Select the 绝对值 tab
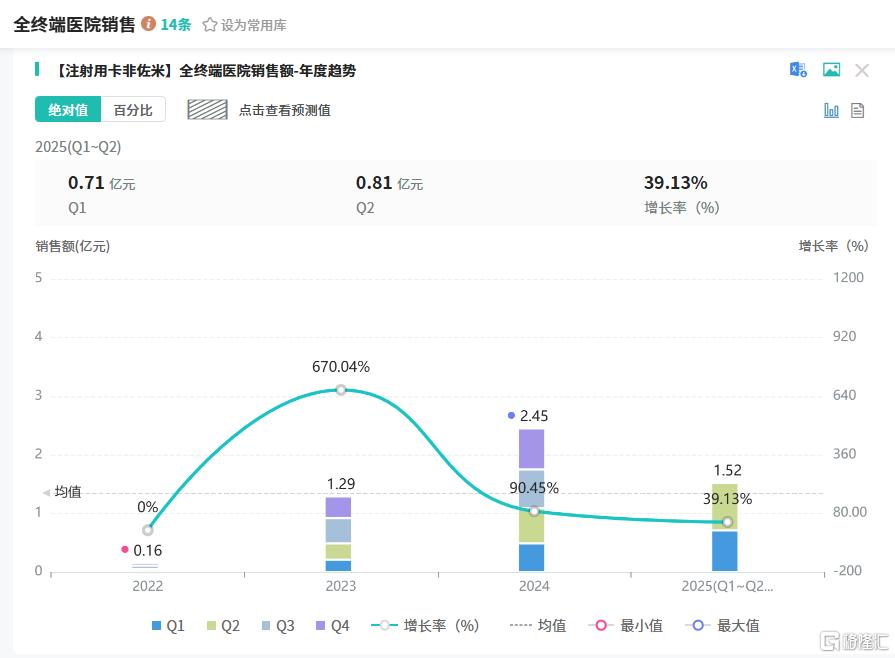Image resolution: width=895 pixels, height=658 pixels. pyautogui.click(x=68, y=110)
